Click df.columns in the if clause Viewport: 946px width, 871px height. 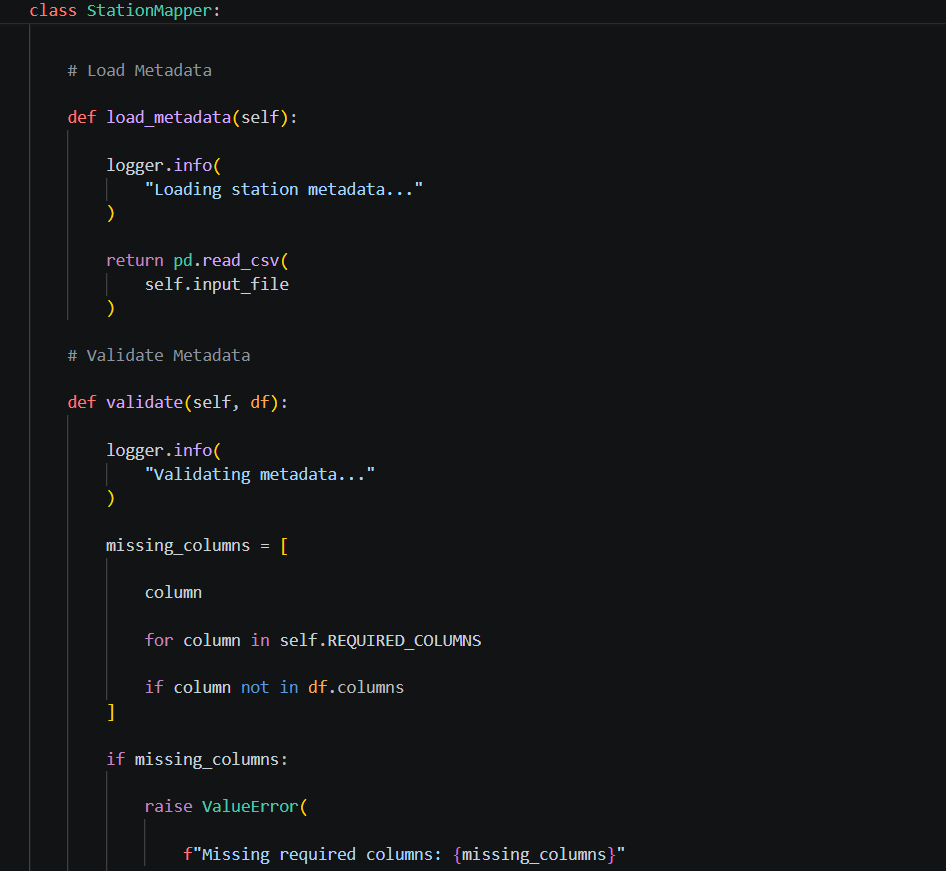(356, 688)
